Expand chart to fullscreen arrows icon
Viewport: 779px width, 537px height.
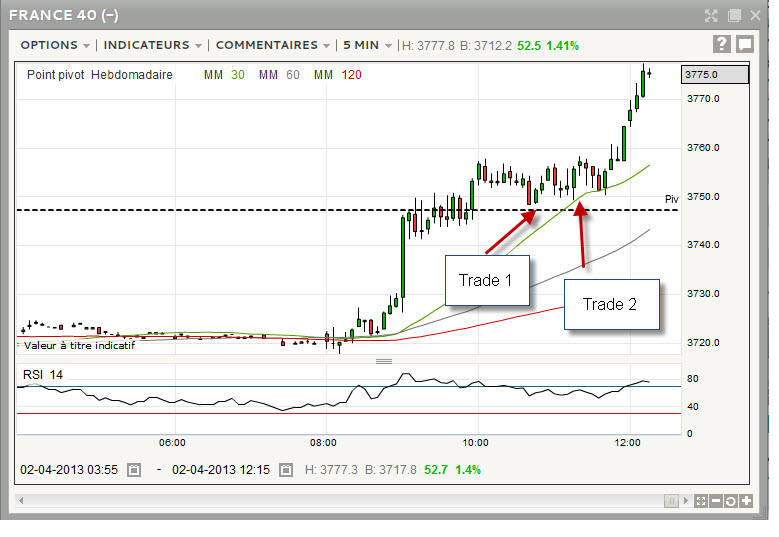711,16
